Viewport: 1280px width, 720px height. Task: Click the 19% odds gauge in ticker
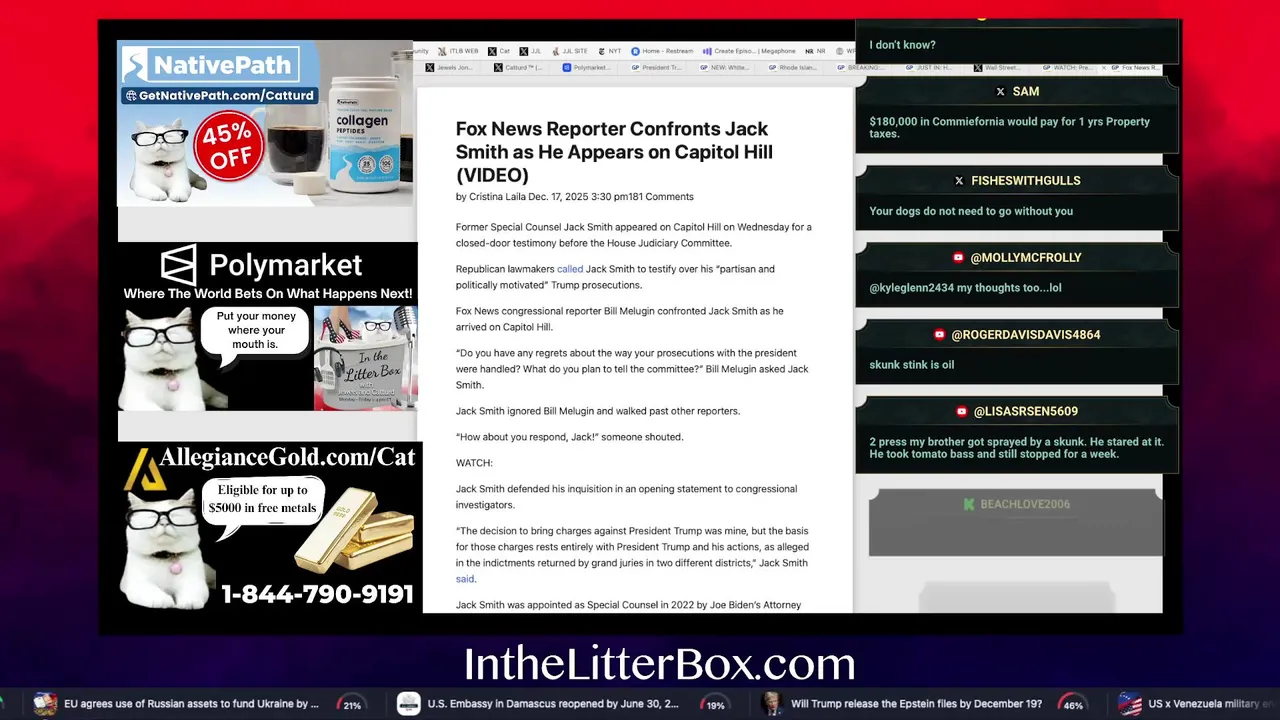(x=715, y=704)
